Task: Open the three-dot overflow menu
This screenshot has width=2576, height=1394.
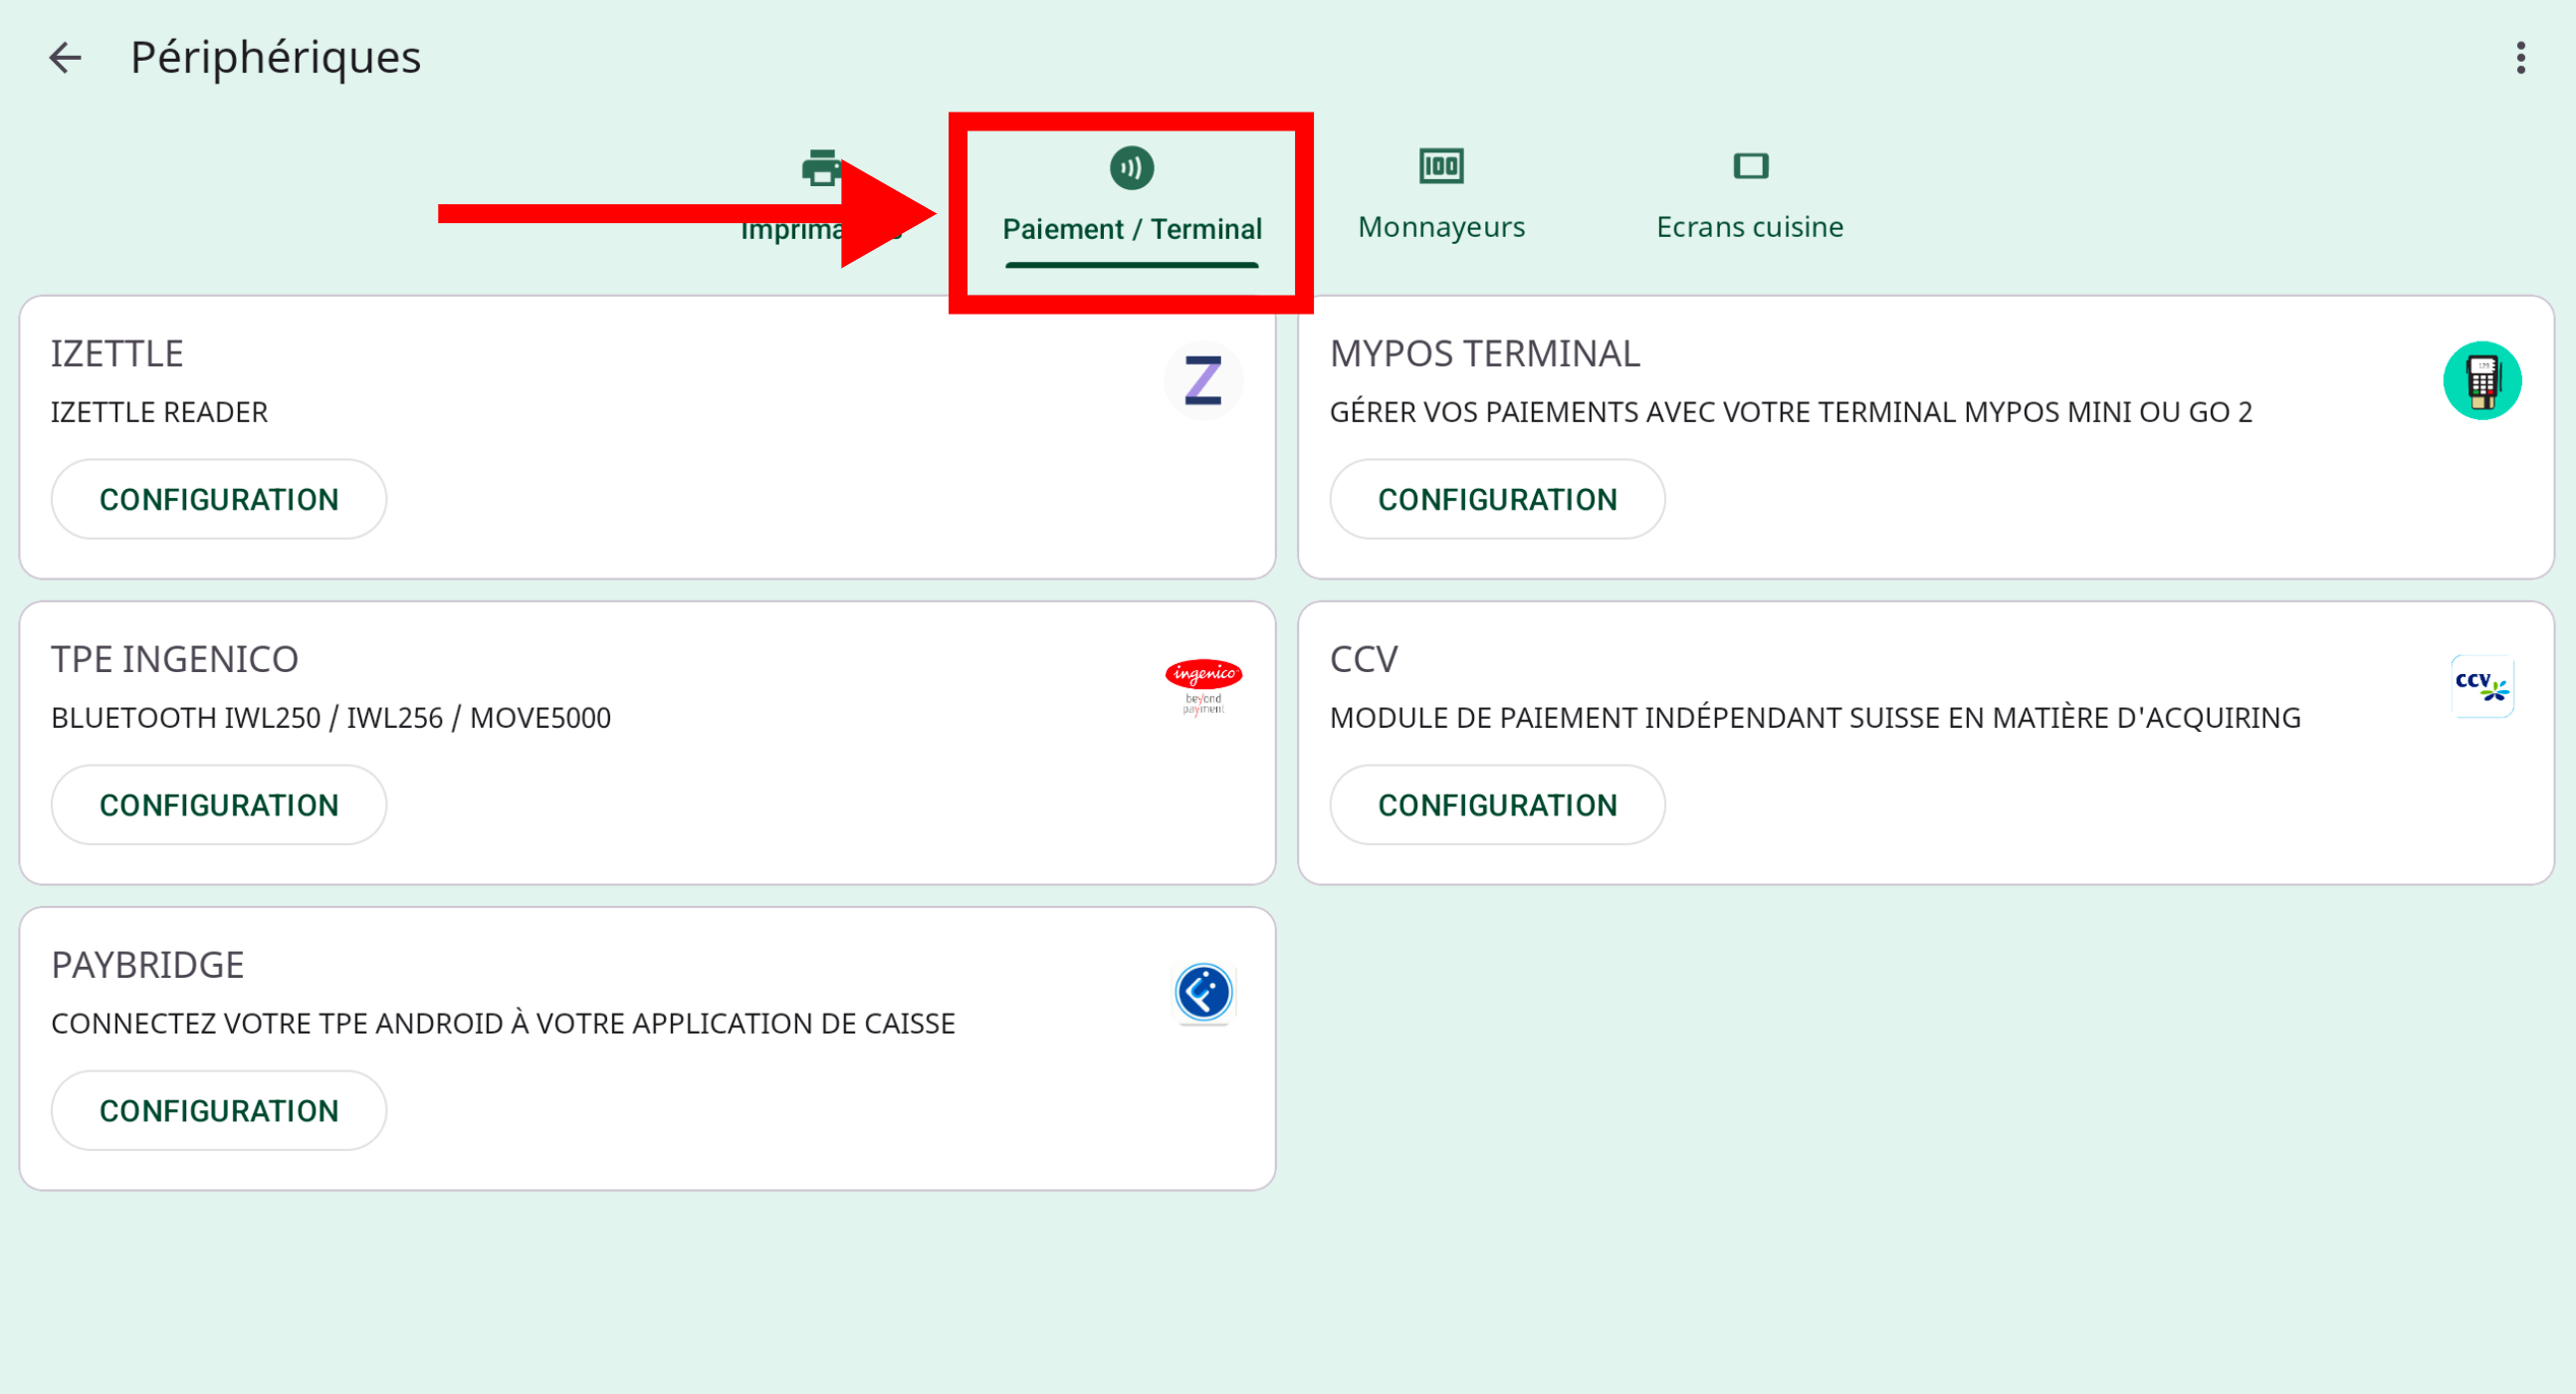Action: 2520,57
